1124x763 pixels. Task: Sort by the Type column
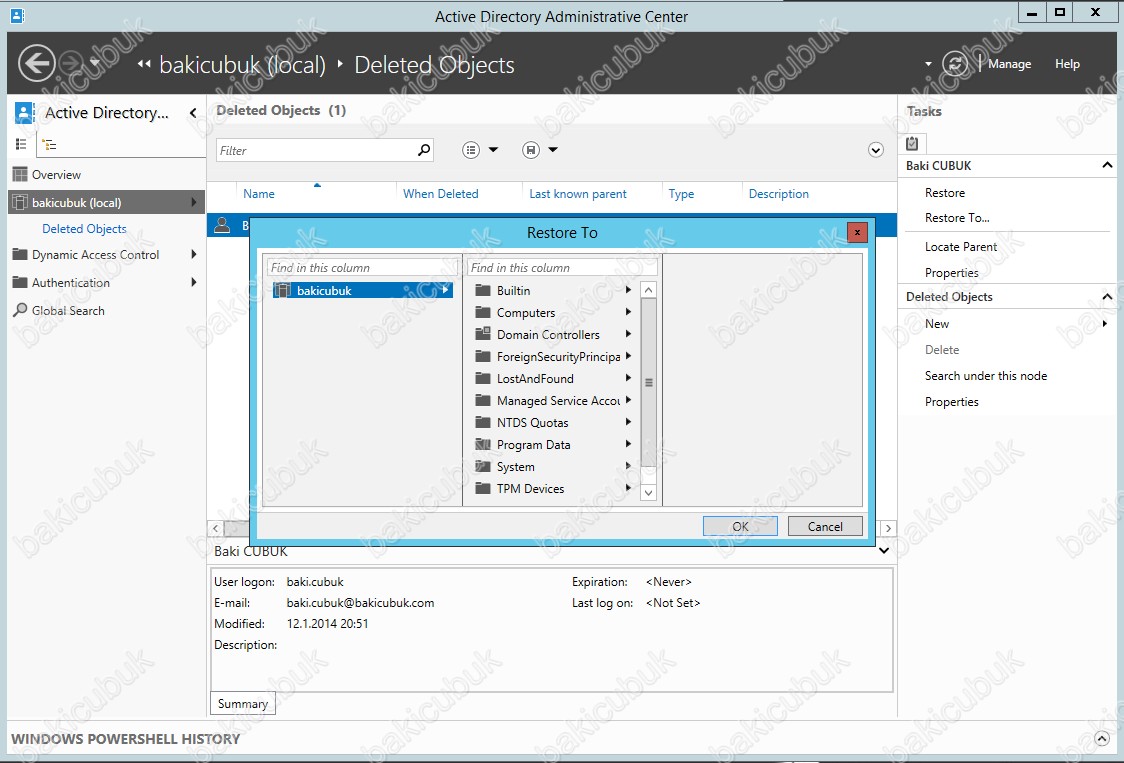[681, 194]
